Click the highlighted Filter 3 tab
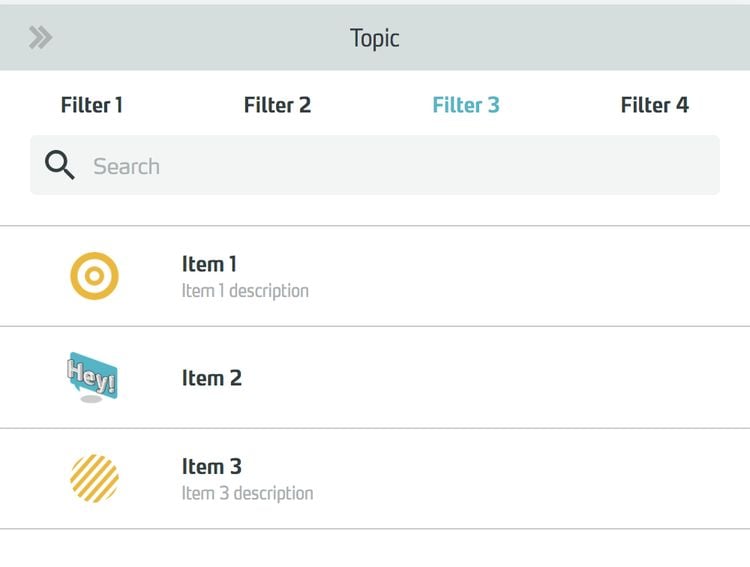 click(466, 105)
